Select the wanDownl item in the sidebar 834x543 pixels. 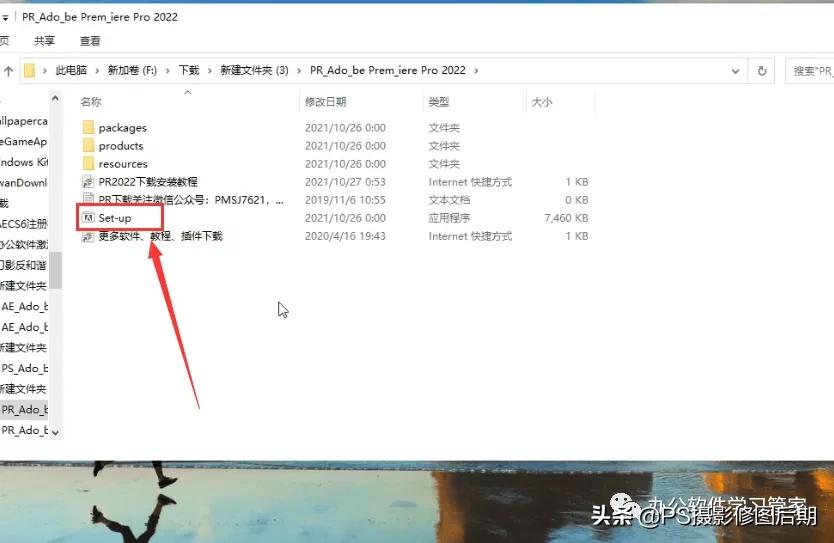(x=24, y=182)
